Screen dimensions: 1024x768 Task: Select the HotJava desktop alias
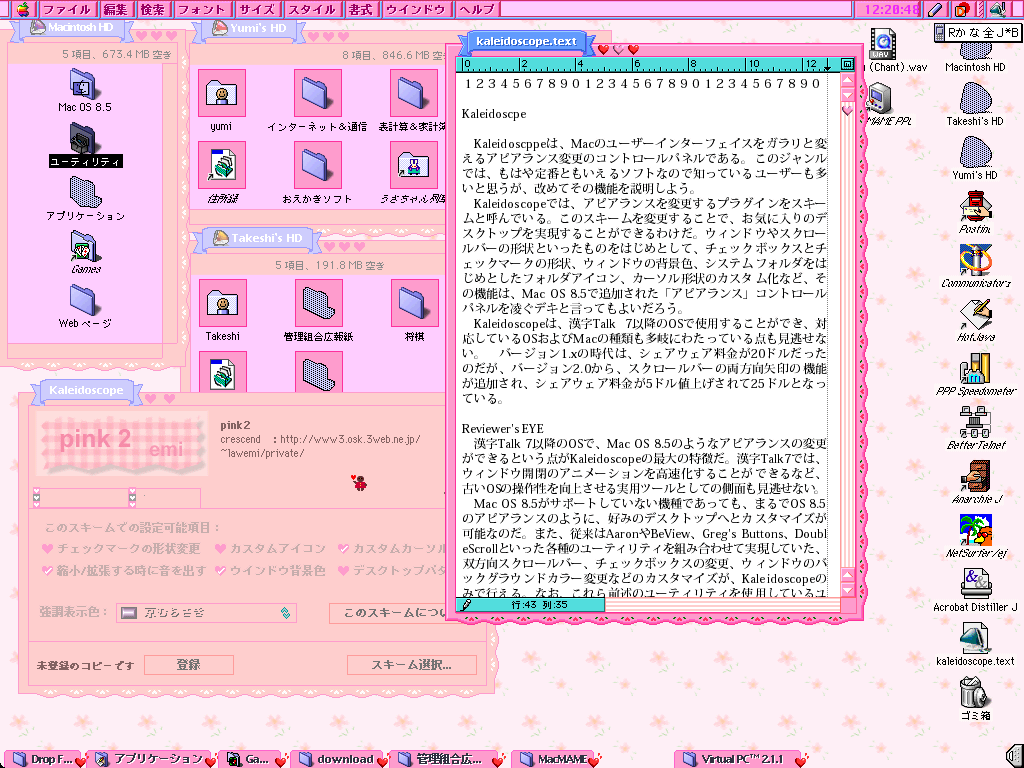click(x=975, y=315)
